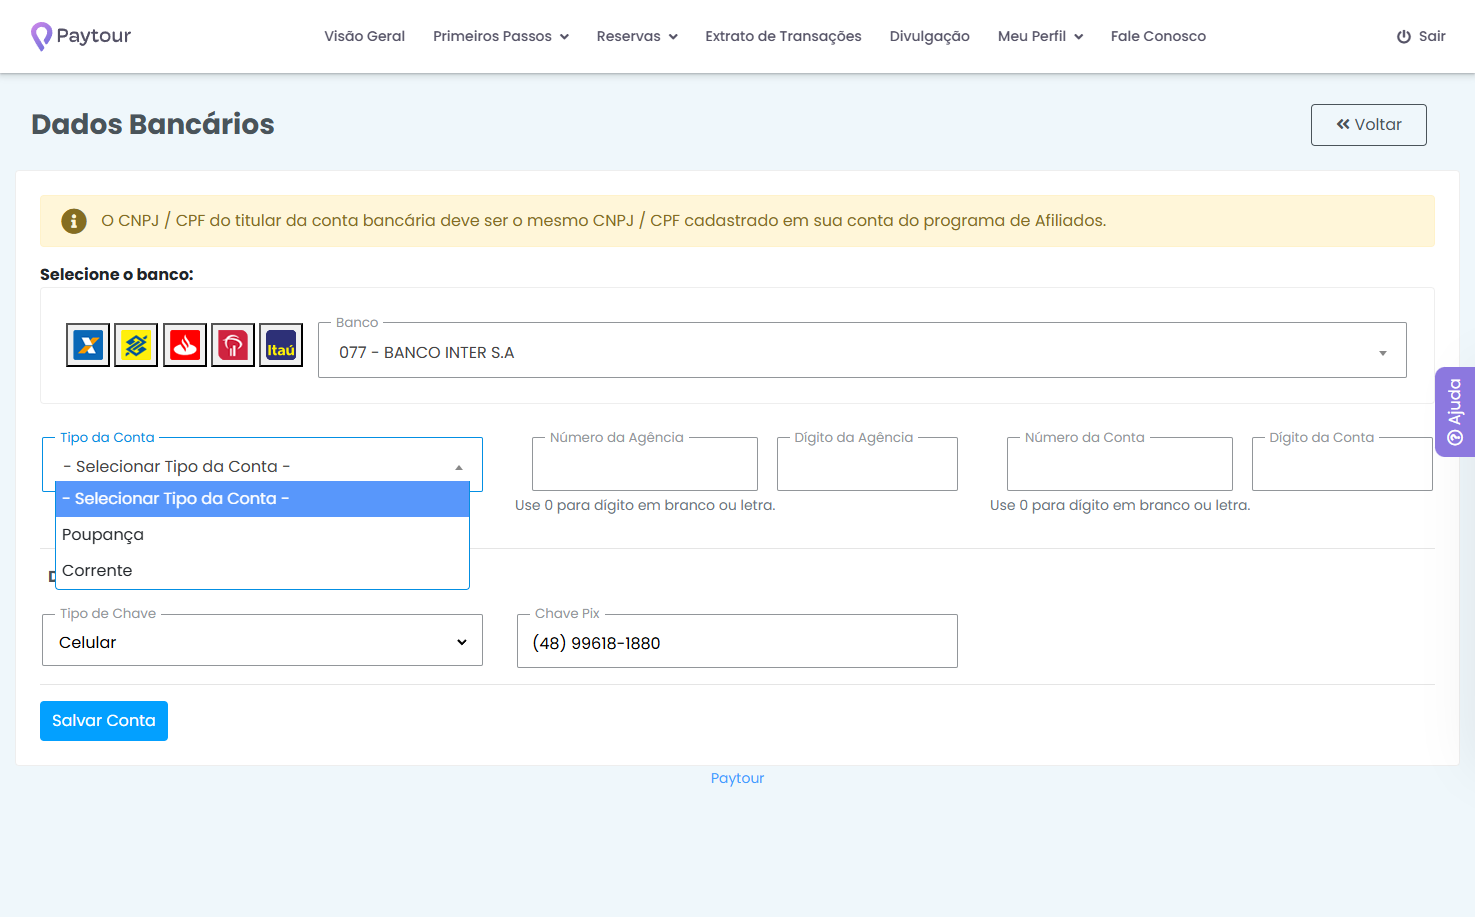Choose the '- Selecionar Tipo da Conta -' option
This screenshot has width=1475, height=917.
tap(262, 499)
